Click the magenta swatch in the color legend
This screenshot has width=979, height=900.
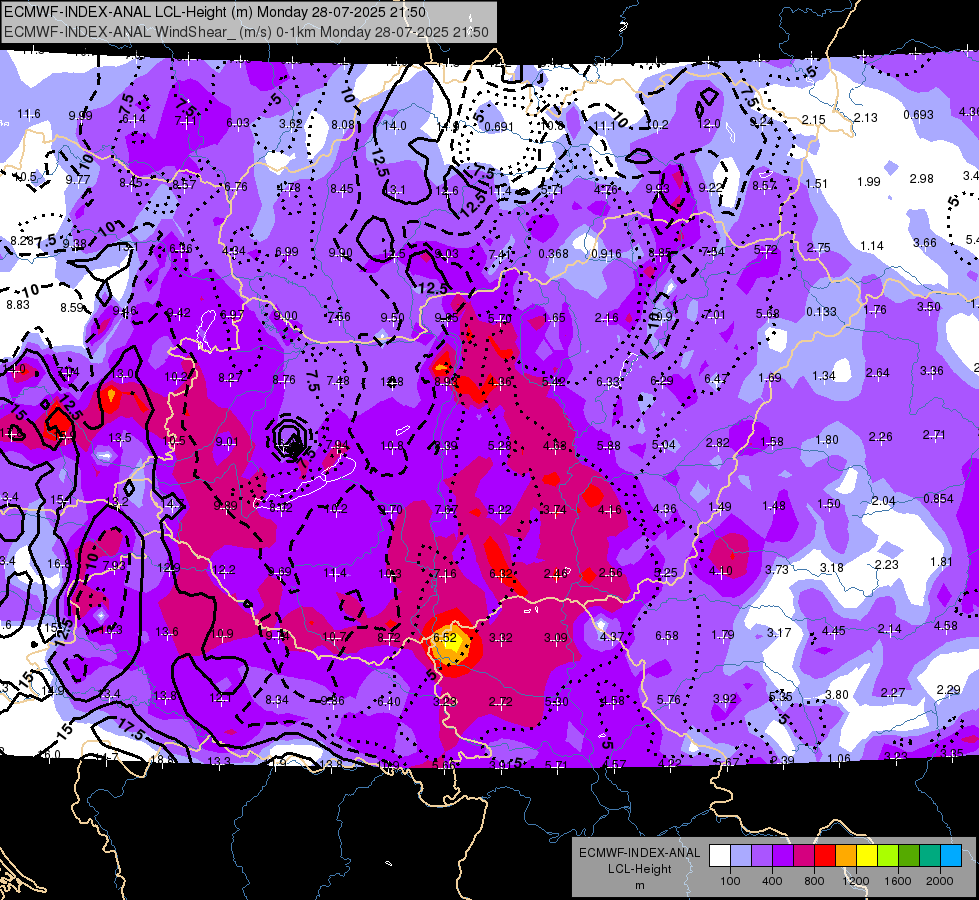(x=804, y=856)
